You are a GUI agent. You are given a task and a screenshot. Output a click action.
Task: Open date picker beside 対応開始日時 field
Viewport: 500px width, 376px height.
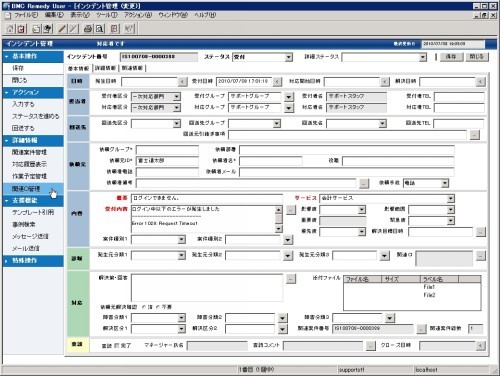tap(385, 81)
